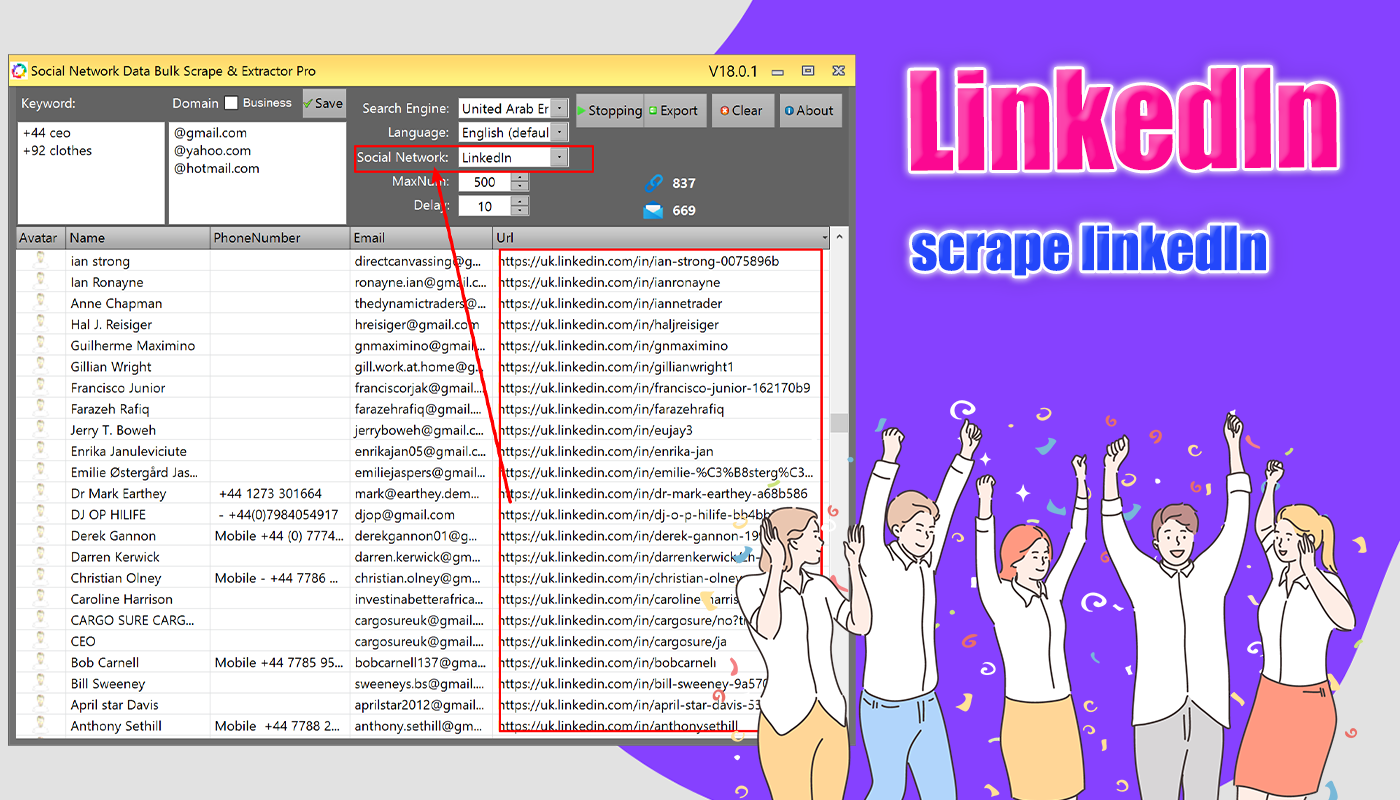Image resolution: width=1400 pixels, height=800 pixels.
Task: Select Christian Olney's avatar icon
Action: tap(41, 577)
